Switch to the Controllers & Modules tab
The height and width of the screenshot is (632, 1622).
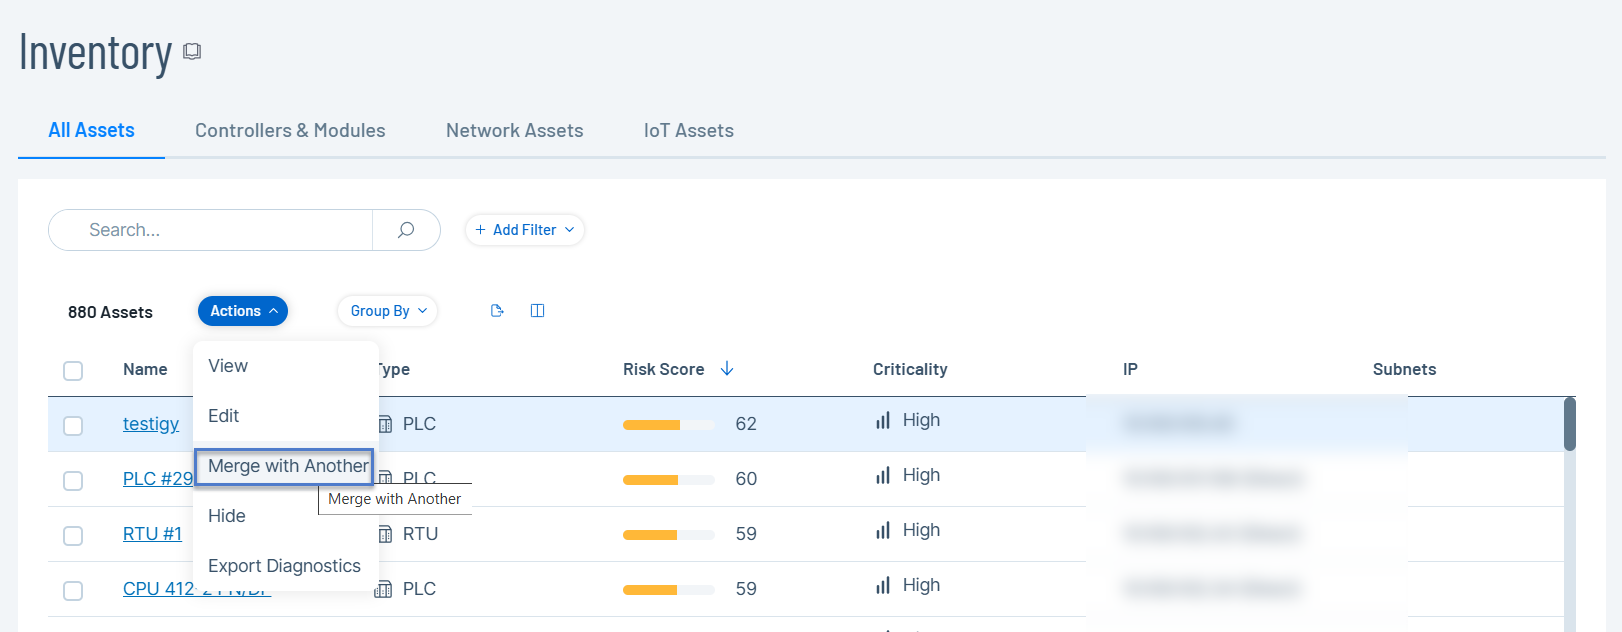[290, 131]
